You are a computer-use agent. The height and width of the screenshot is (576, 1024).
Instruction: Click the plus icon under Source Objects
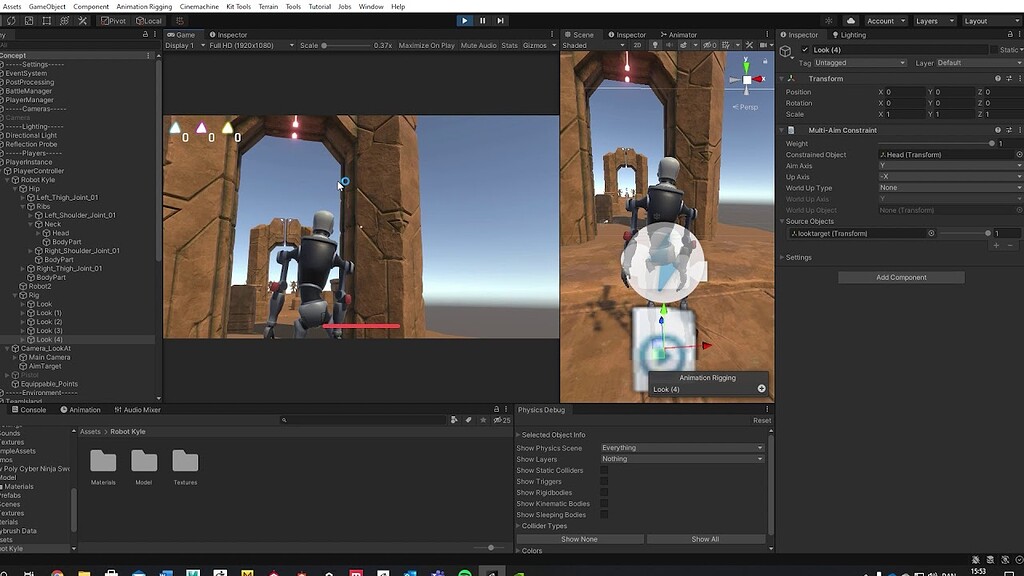996,244
